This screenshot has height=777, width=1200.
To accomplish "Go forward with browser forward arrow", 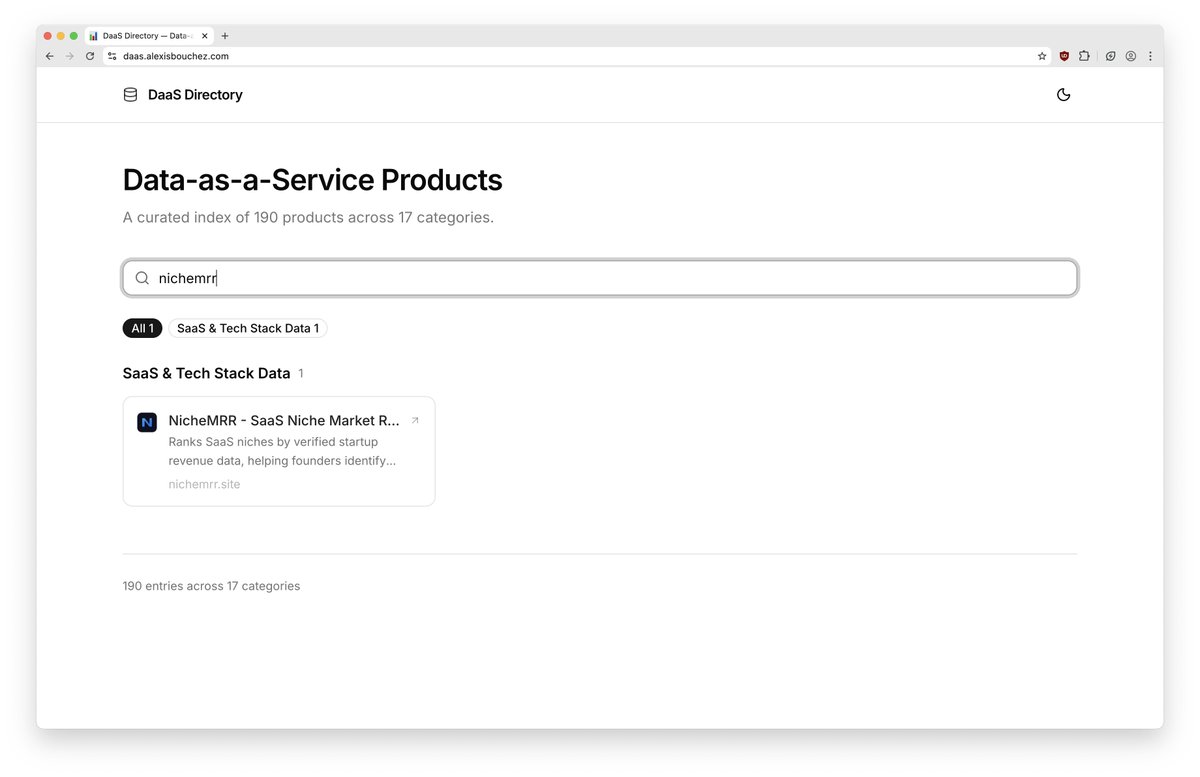I will pyautogui.click(x=70, y=56).
